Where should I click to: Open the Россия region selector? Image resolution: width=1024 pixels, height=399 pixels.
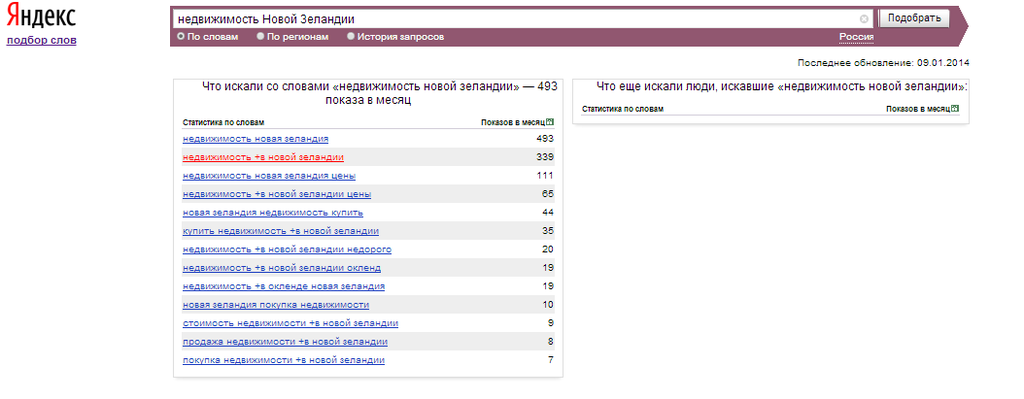pyautogui.click(x=856, y=37)
